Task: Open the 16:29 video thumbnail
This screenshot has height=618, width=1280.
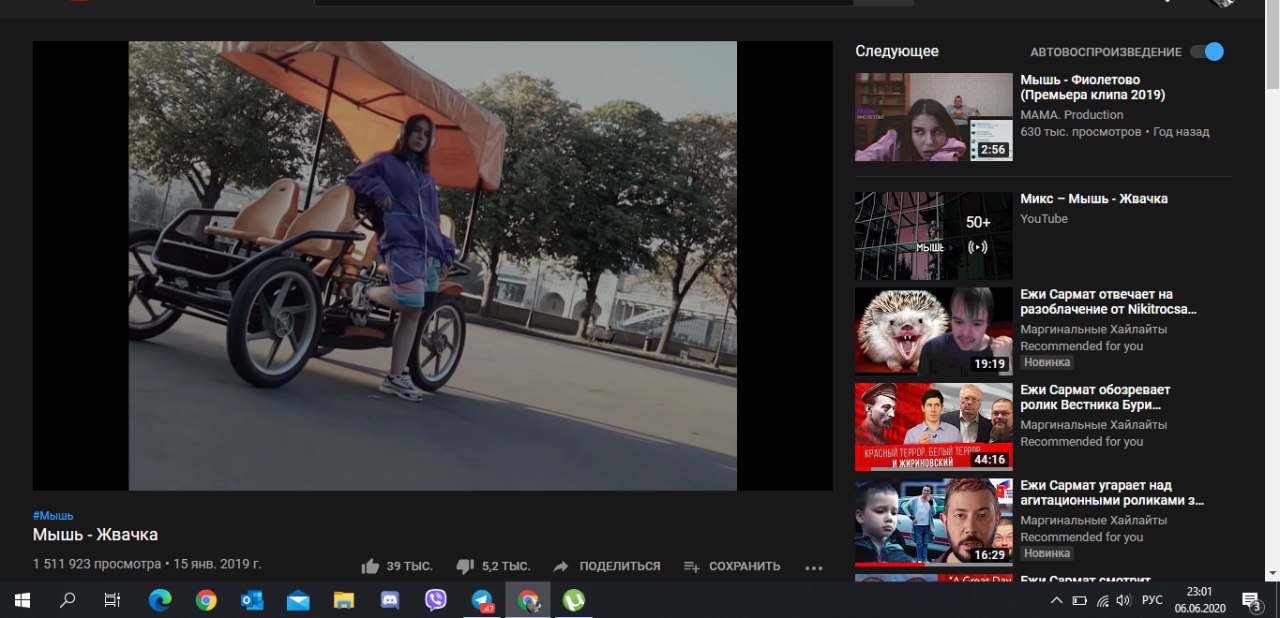Action: pyautogui.click(x=934, y=522)
